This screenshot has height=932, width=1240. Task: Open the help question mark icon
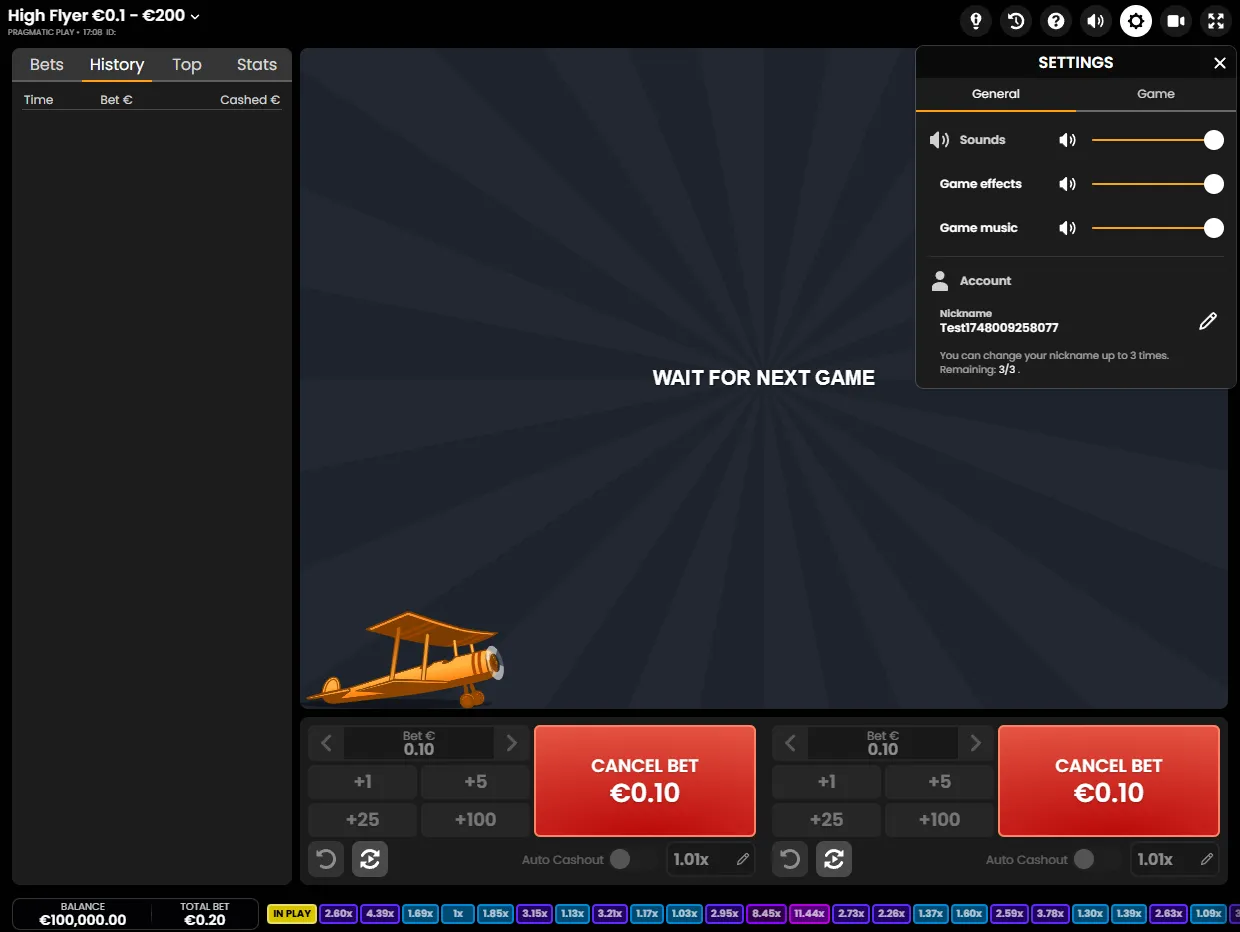coord(1056,20)
